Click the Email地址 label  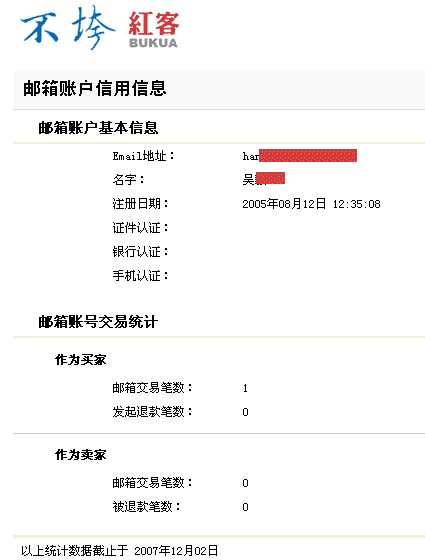[x=144, y=156]
